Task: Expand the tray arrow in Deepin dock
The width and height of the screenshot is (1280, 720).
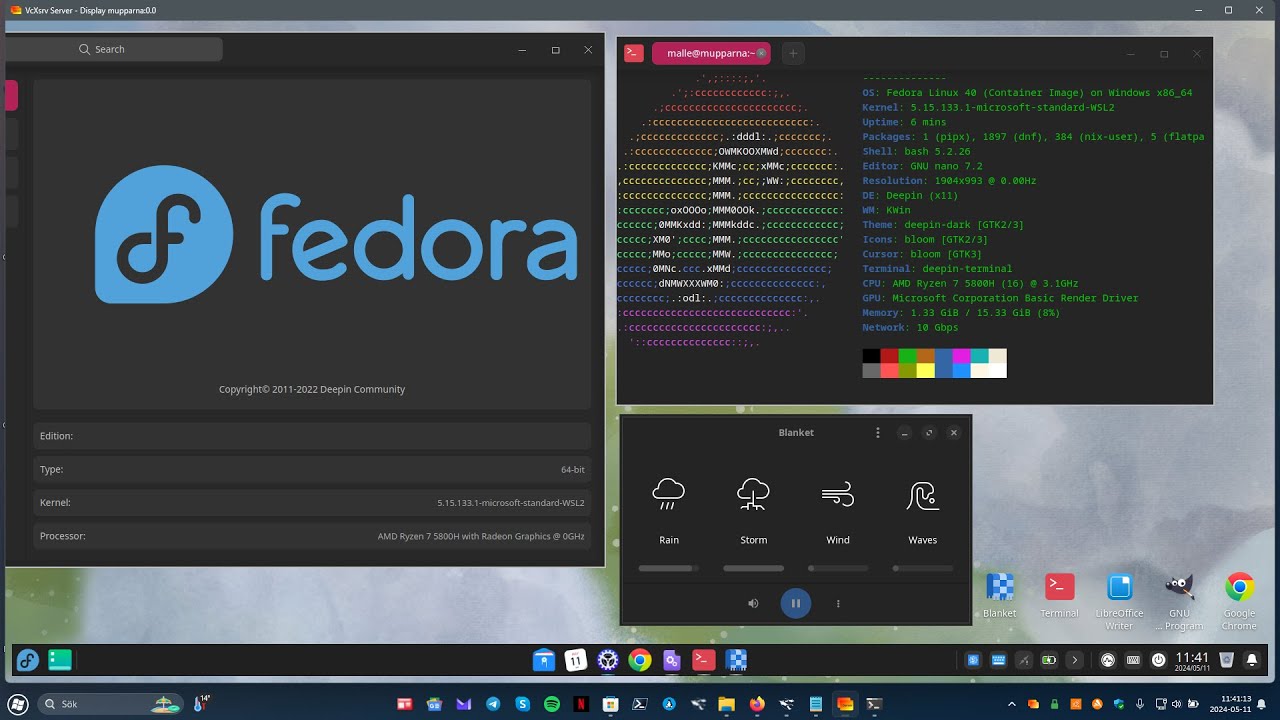Action: (1075, 660)
